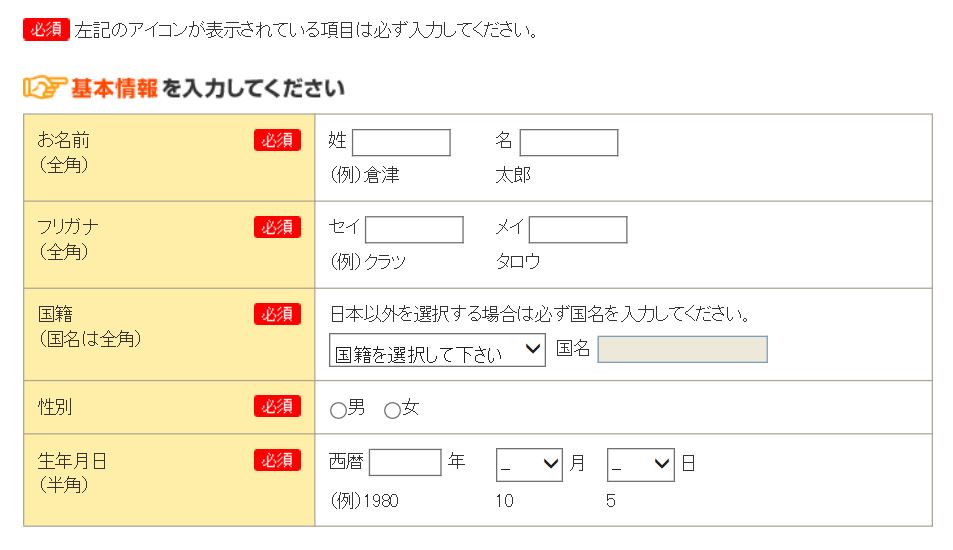Click the メイ furigana input field

577,230
